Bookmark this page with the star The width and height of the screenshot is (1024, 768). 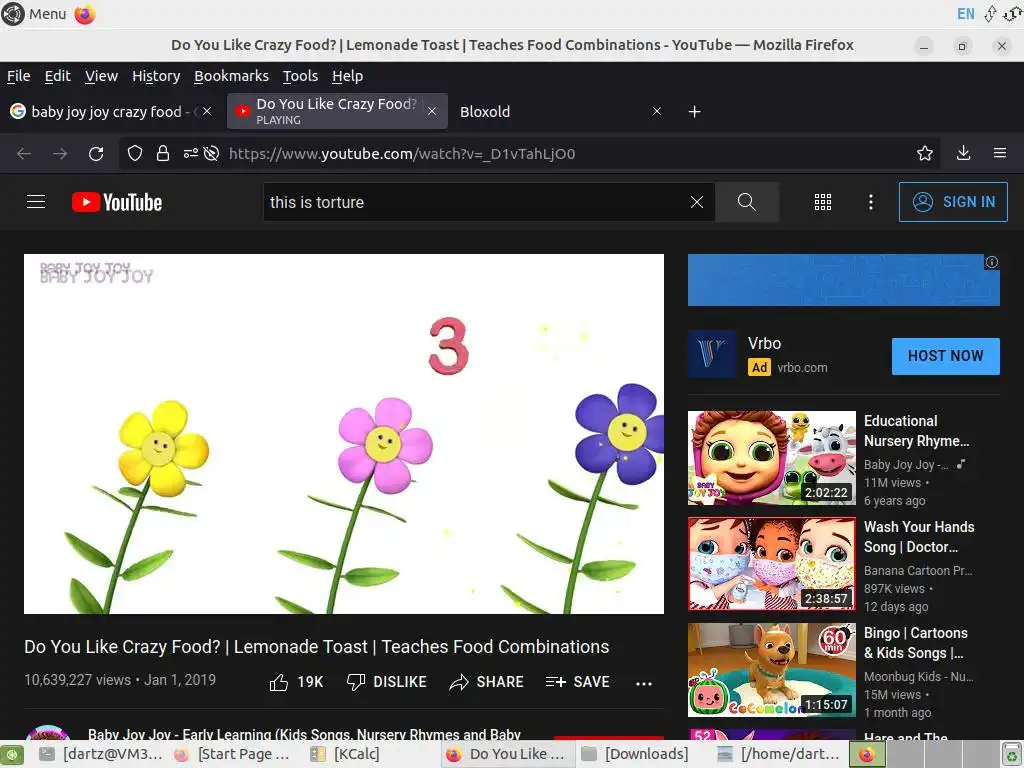925,153
